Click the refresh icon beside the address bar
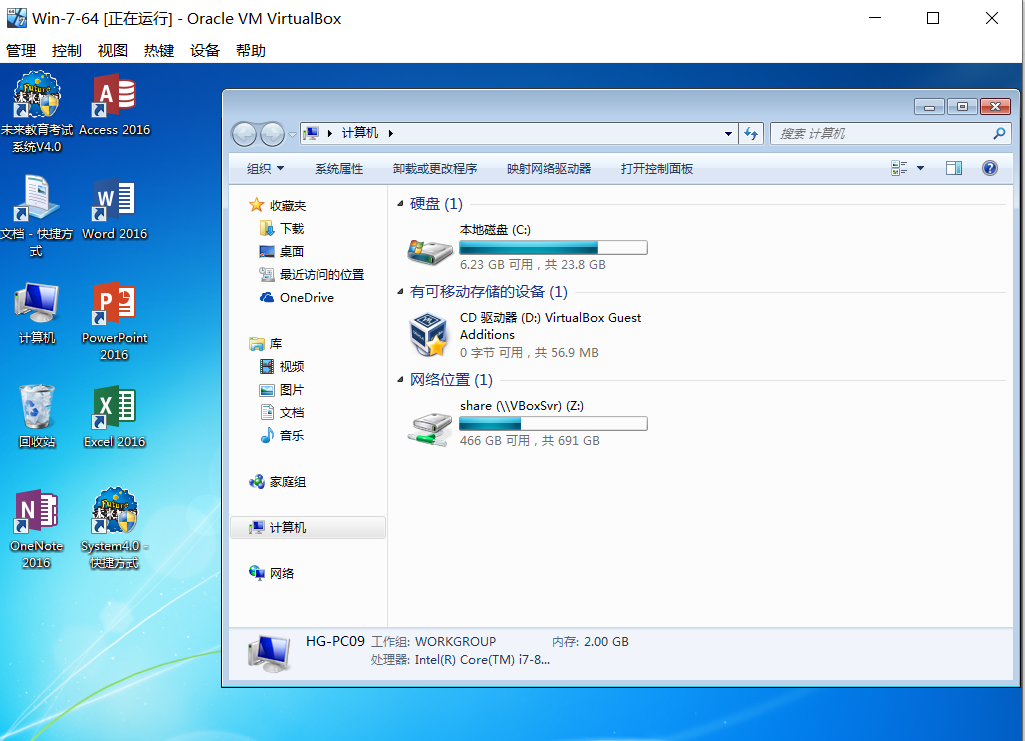Image resolution: width=1025 pixels, height=741 pixels. click(751, 132)
